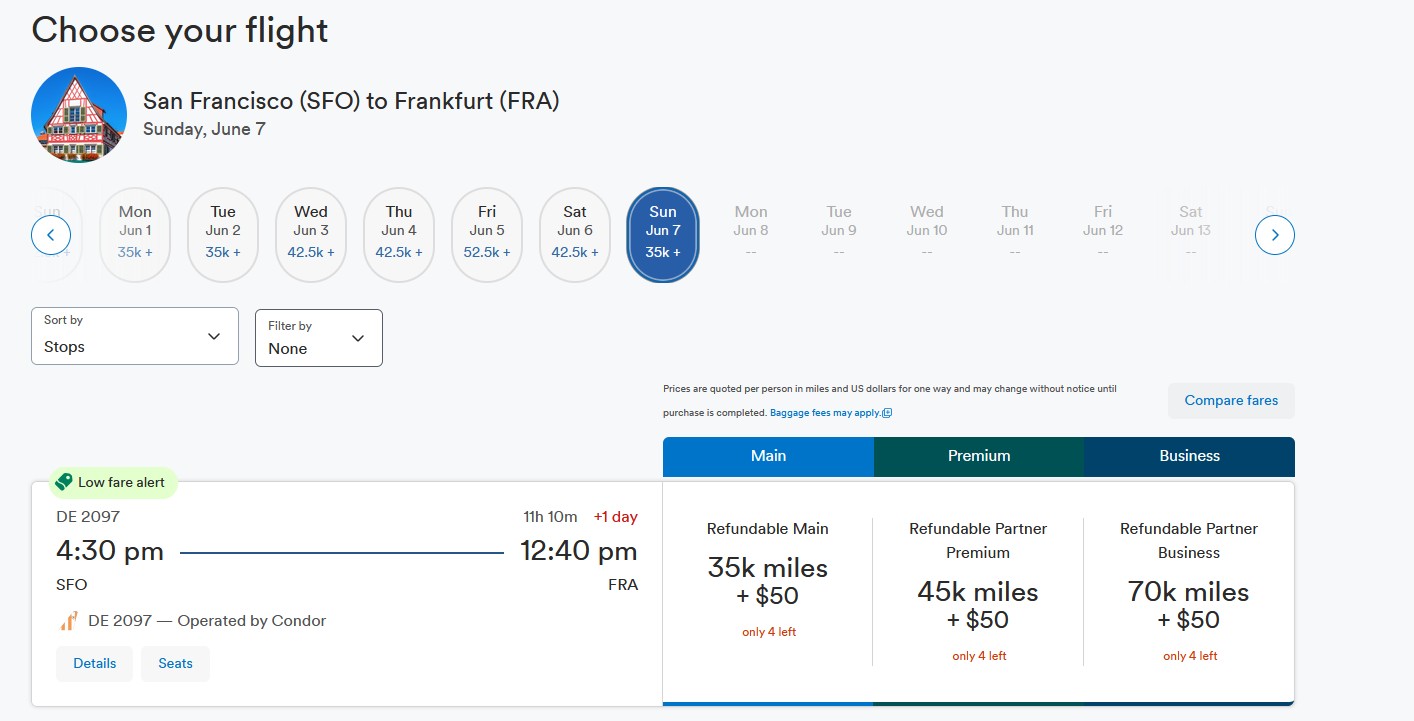View Seats for flight DE 2097
Image resolution: width=1414 pixels, height=721 pixels.
[175, 663]
